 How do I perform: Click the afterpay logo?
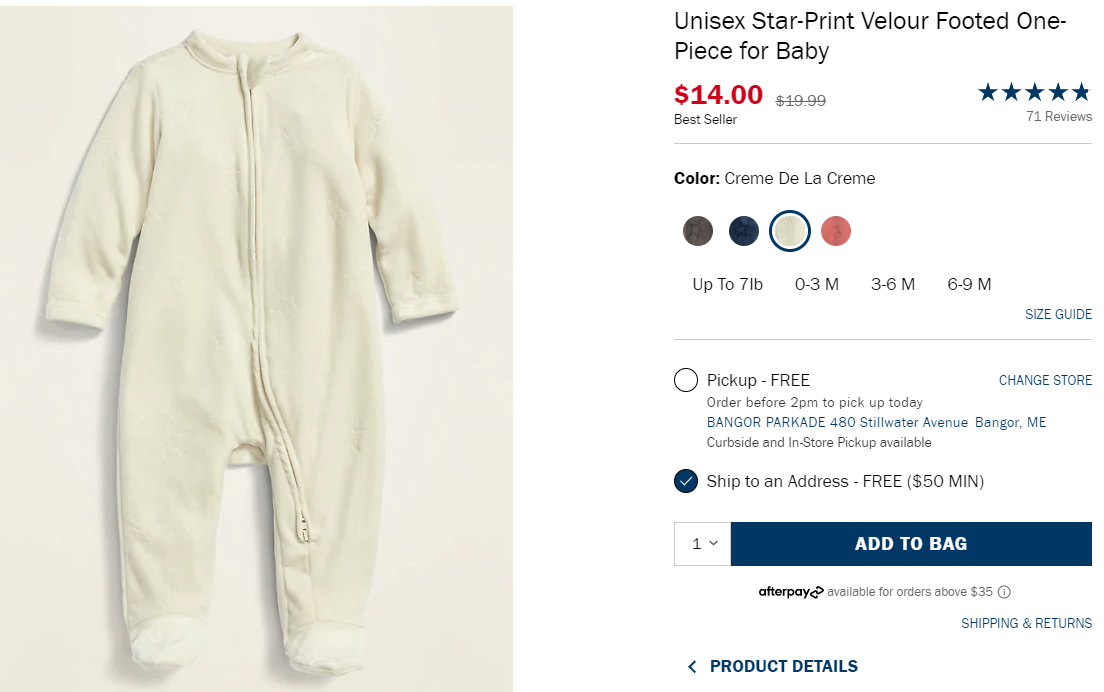[790, 592]
